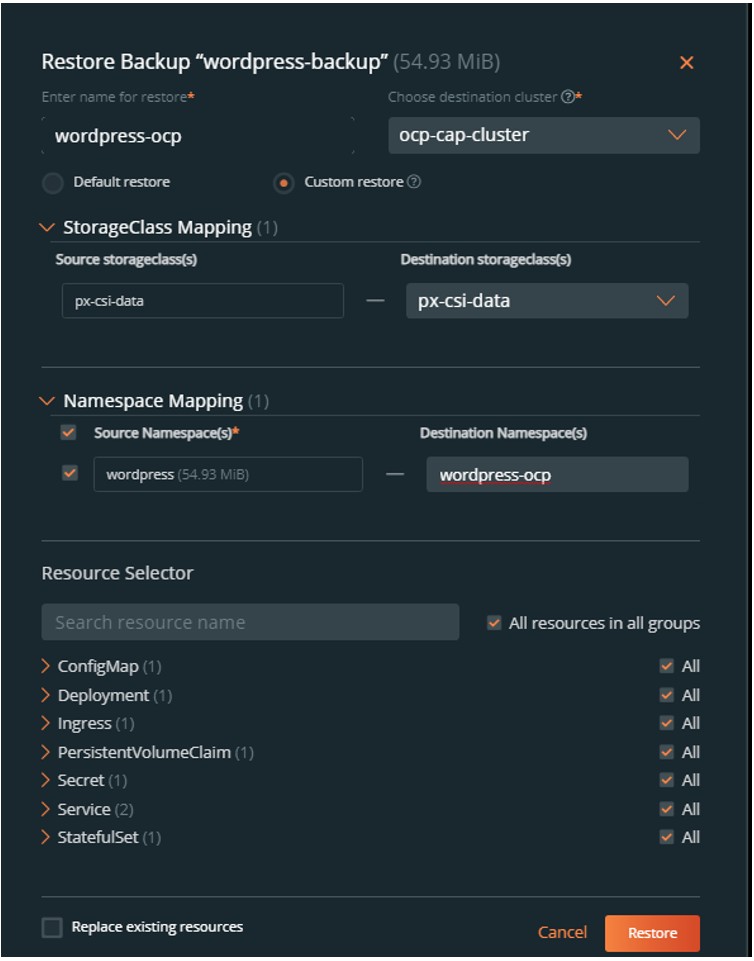Viewport: 754px width, 961px height.
Task: Edit the restore name field wordpress-ocp
Action: 198,136
